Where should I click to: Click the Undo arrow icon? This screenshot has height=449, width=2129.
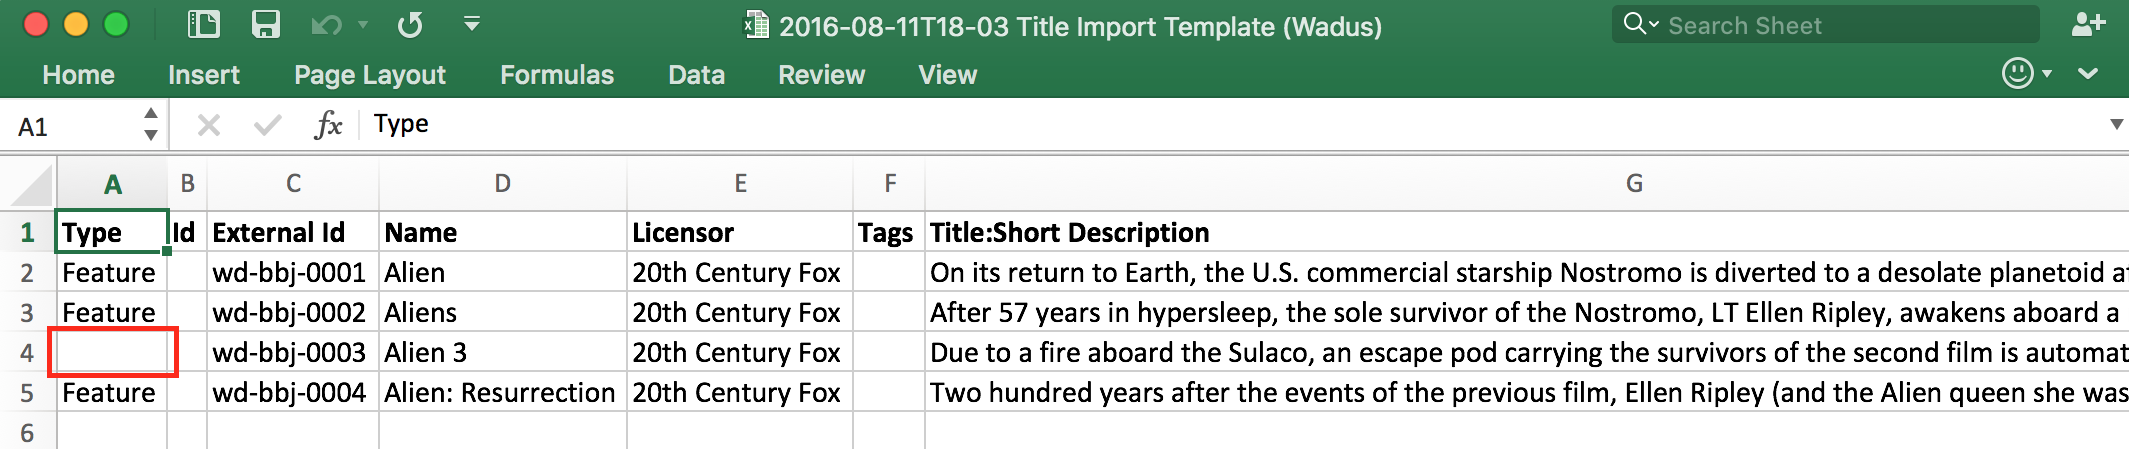(325, 25)
